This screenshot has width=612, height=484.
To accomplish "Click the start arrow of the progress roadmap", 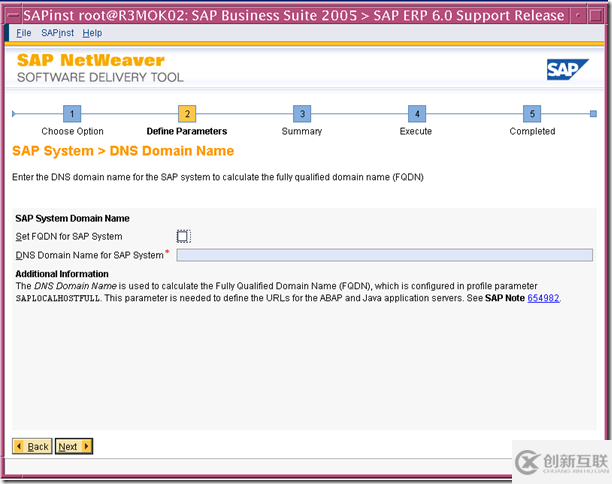I will [x=14, y=114].
